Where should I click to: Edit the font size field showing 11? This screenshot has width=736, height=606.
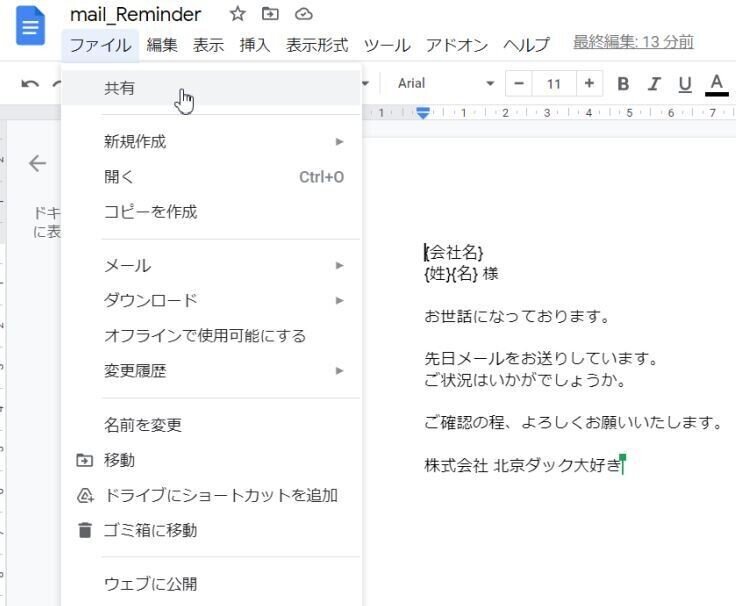[x=554, y=84]
